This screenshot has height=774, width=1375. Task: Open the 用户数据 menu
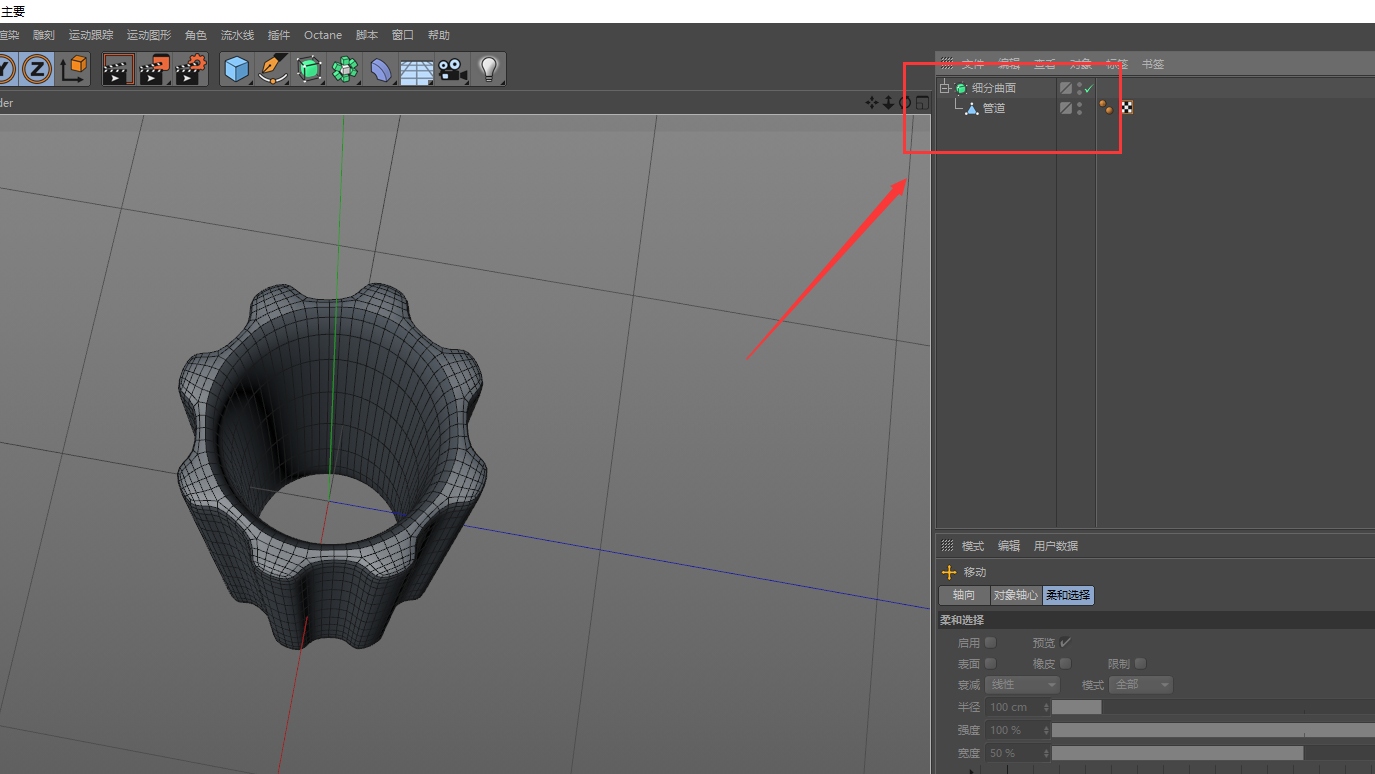(x=1056, y=546)
